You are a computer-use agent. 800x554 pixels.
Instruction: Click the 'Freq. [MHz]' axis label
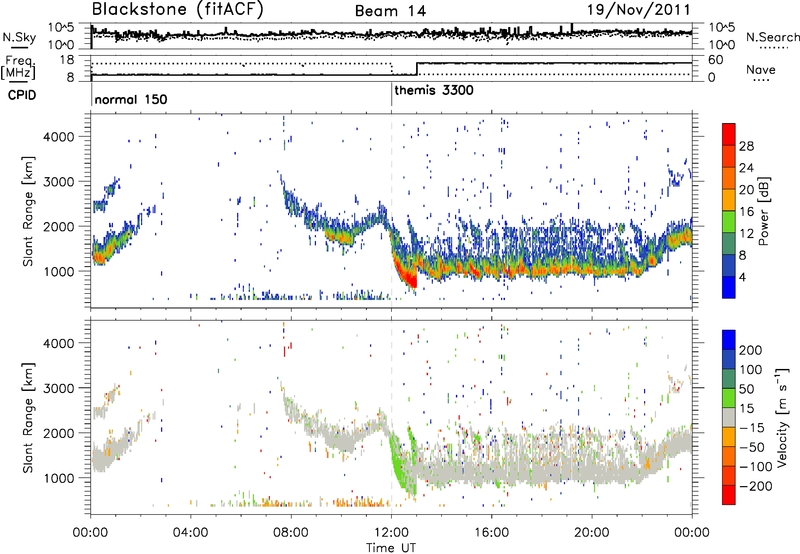click(x=20, y=67)
